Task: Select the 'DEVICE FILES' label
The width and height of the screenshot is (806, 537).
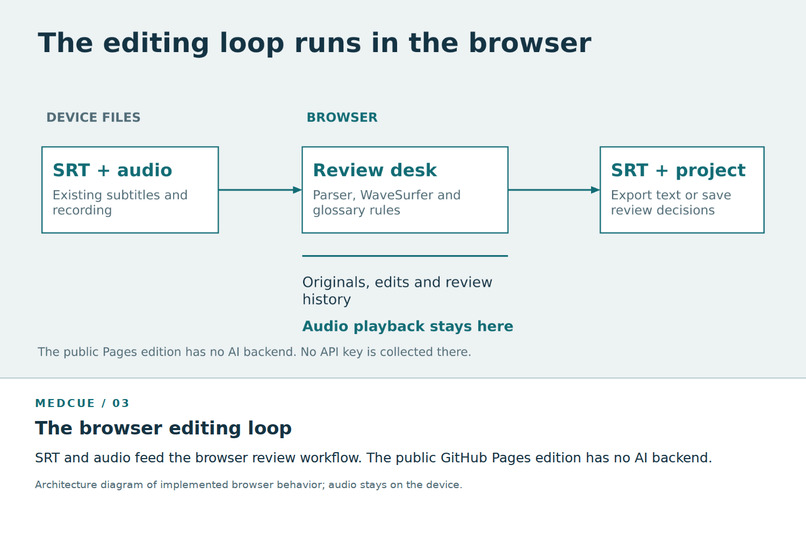Action: [x=93, y=117]
